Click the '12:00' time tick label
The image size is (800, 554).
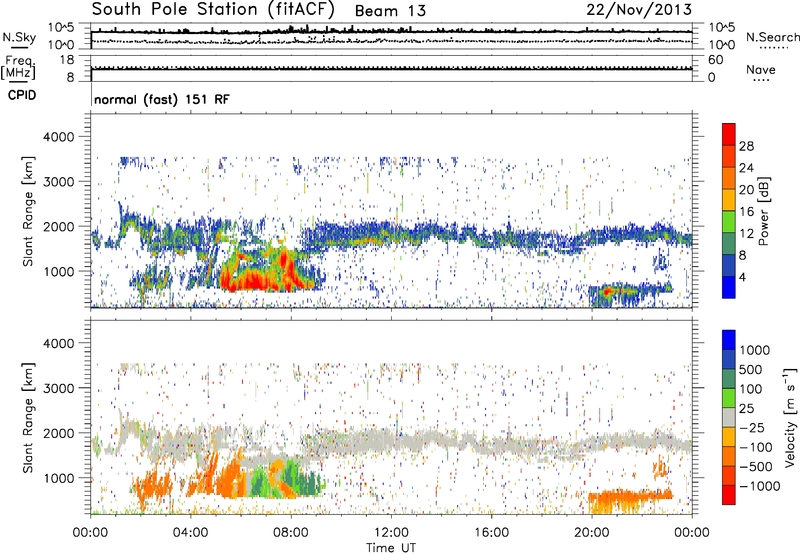(x=391, y=533)
